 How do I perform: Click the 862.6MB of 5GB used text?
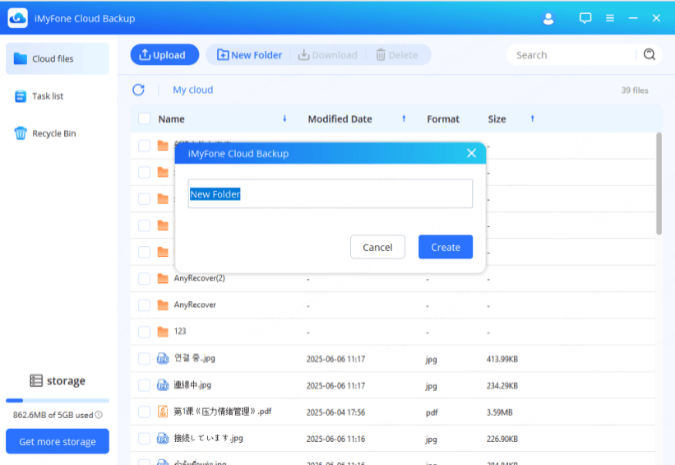[53, 415]
